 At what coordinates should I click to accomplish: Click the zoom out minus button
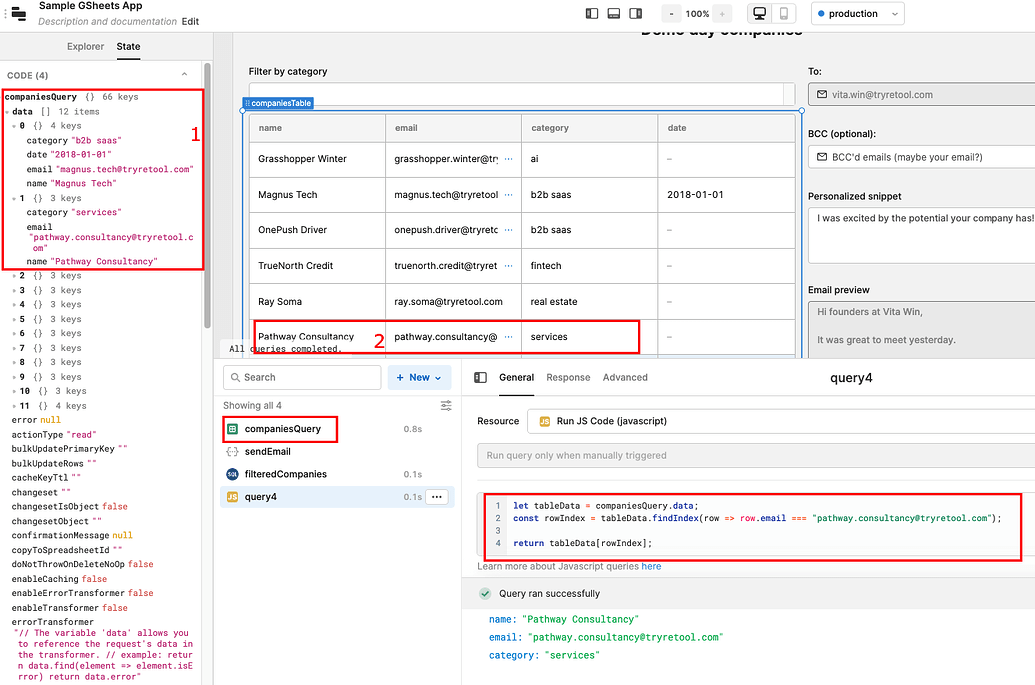[x=670, y=14]
